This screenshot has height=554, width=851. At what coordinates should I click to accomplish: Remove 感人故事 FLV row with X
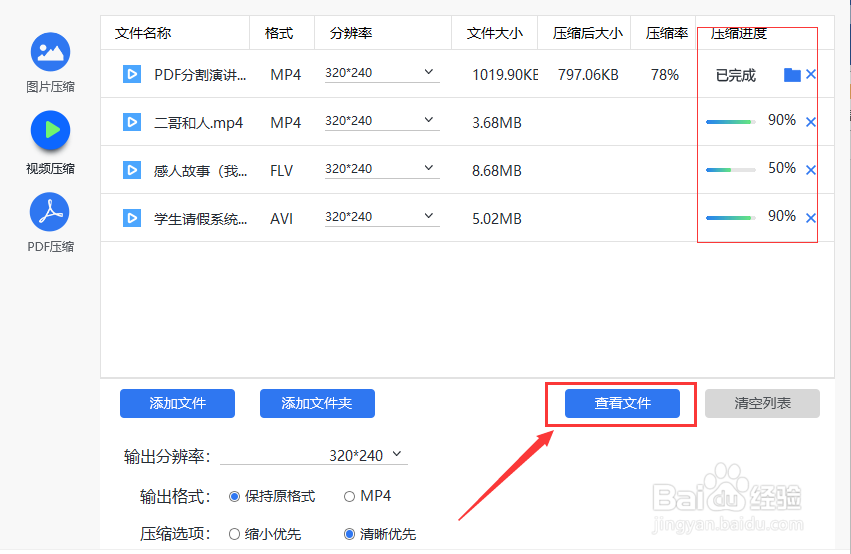coord(811,170)
